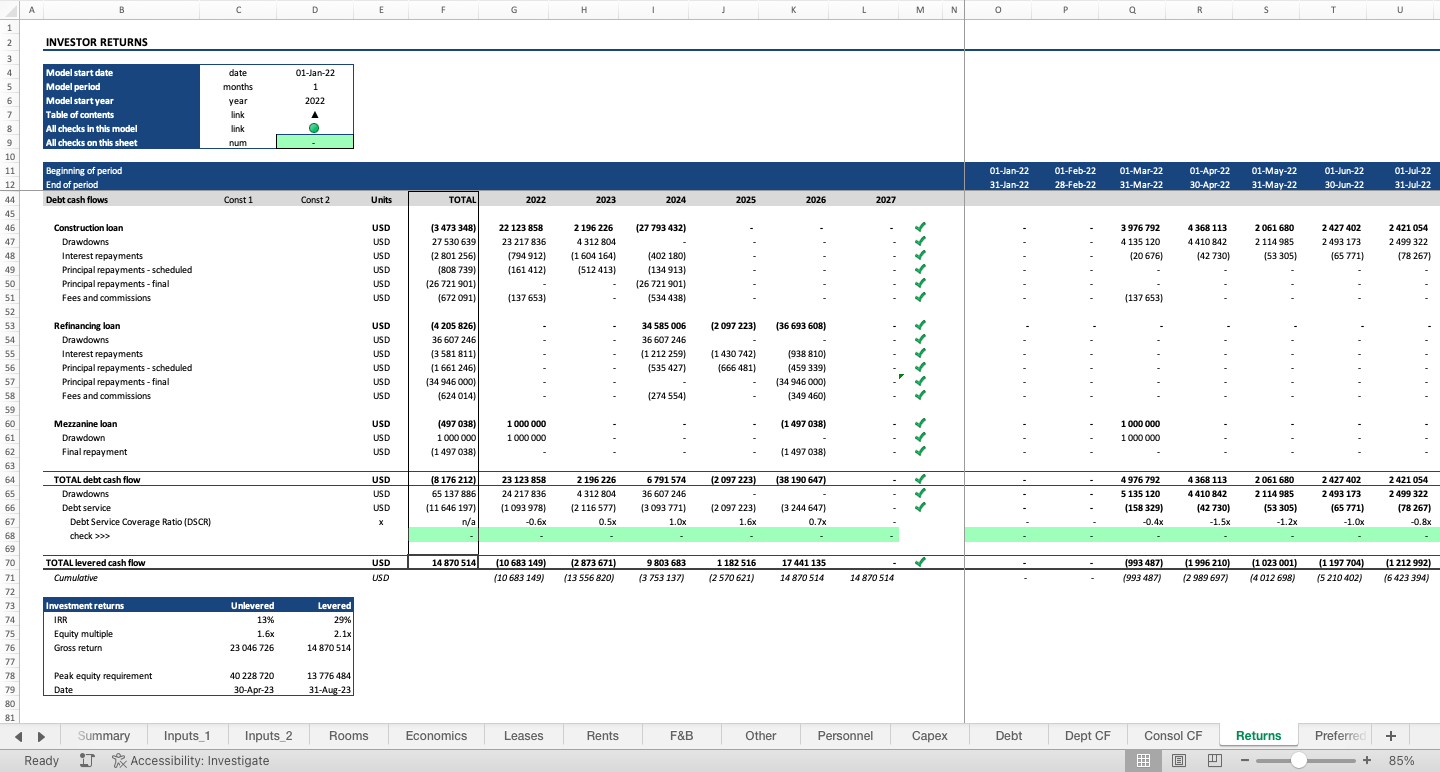Image resolution: width=1440 pixels, height=772 pixels.
Task: Add a new sheet with the plus icon
Action: (1390, 735)
